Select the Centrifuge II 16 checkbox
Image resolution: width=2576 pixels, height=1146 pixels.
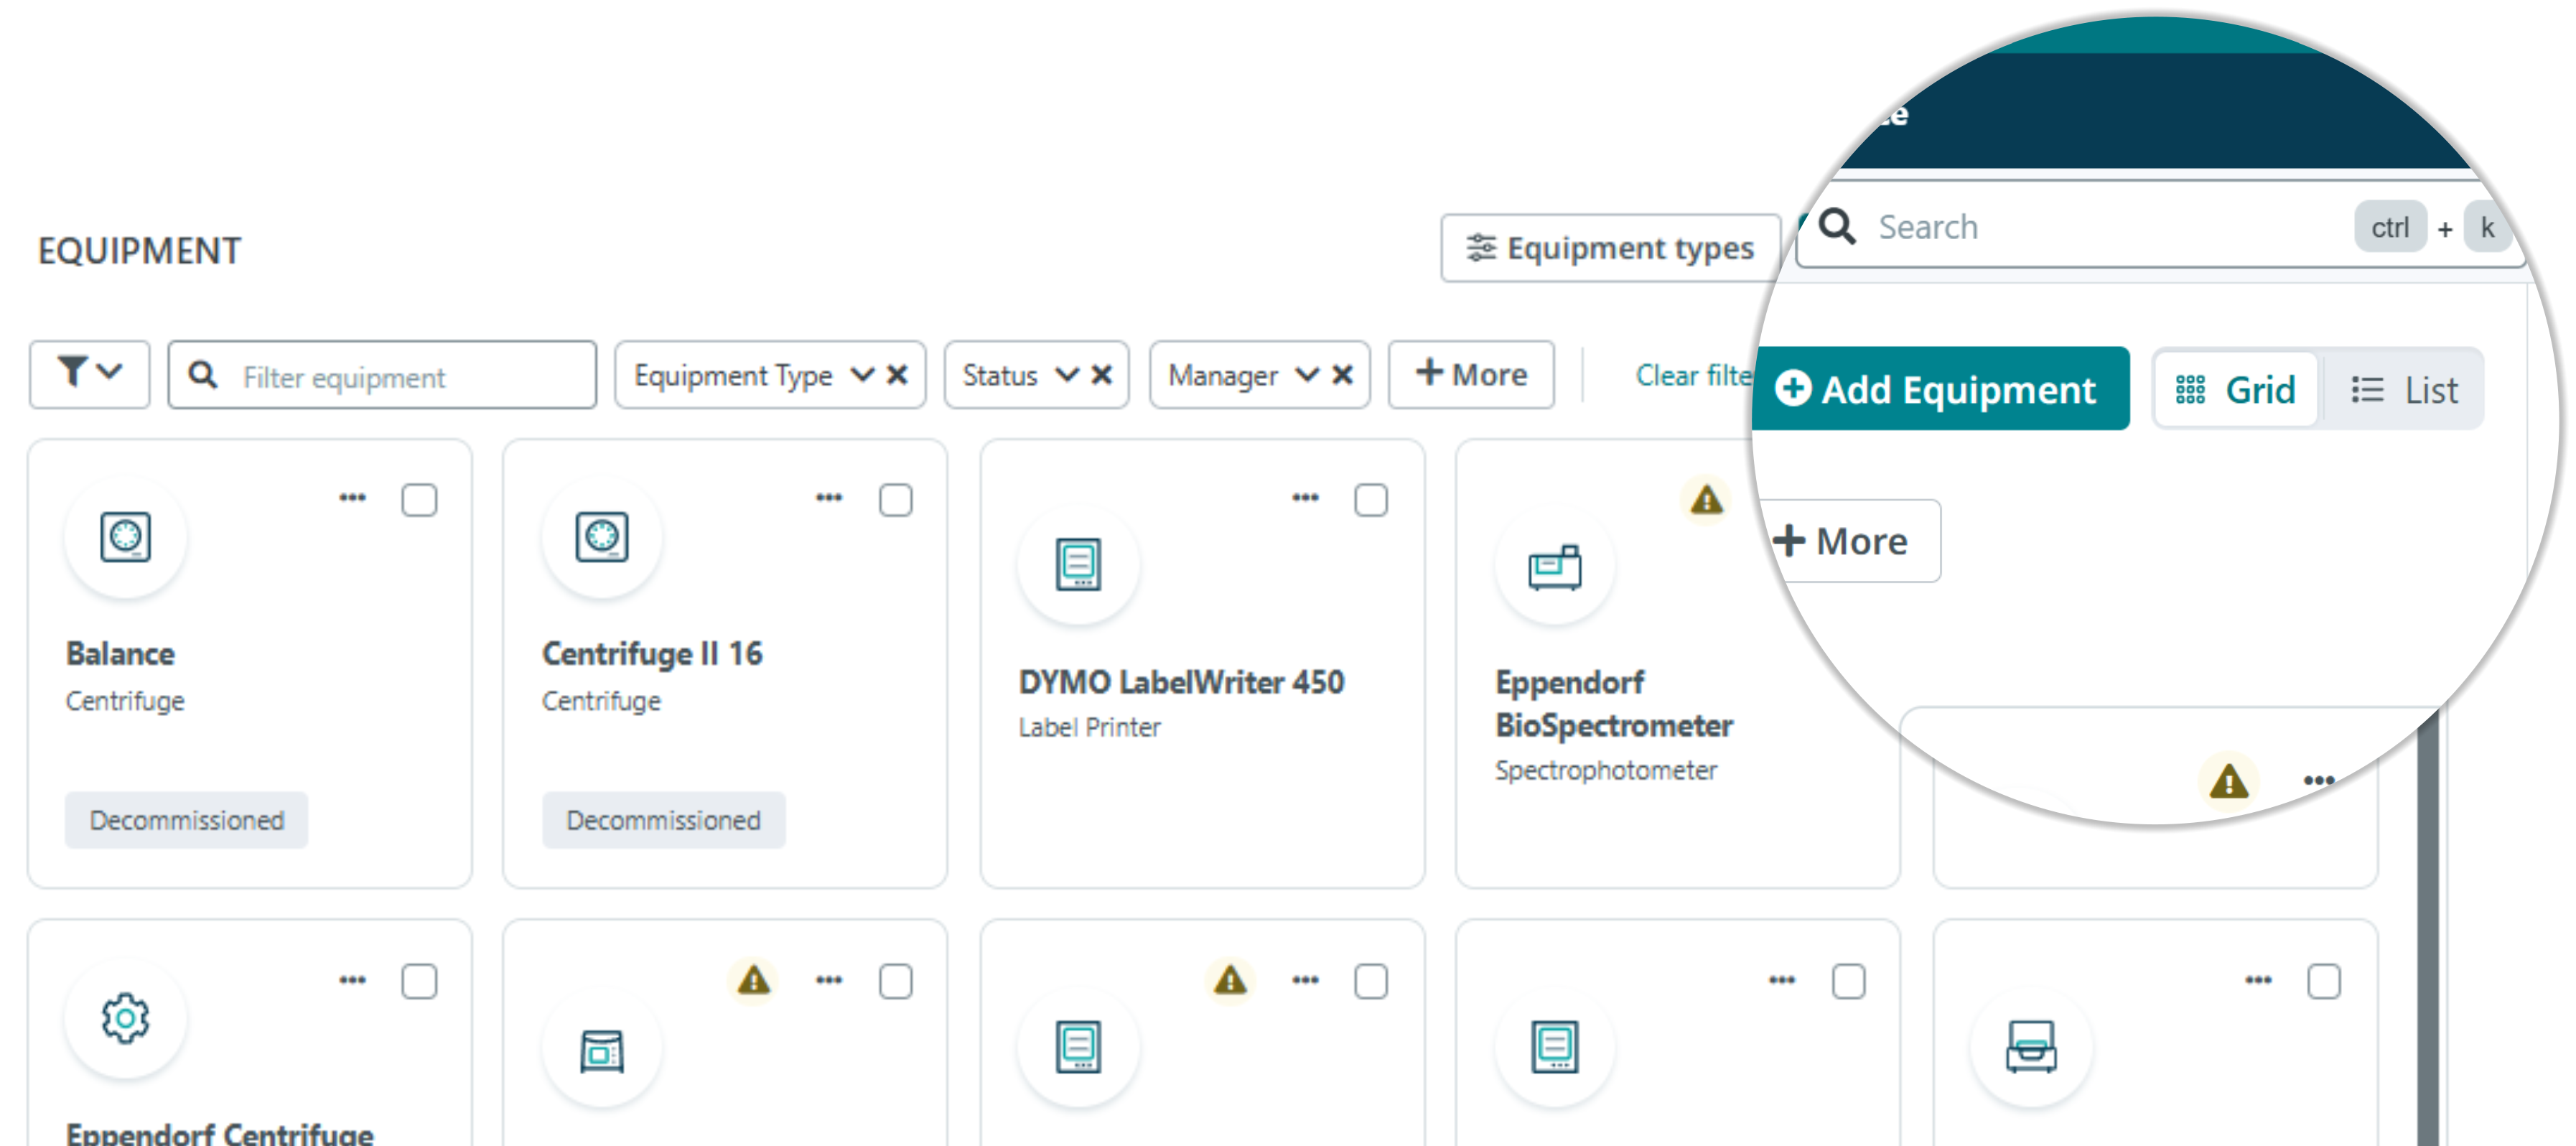pos(895,500)
